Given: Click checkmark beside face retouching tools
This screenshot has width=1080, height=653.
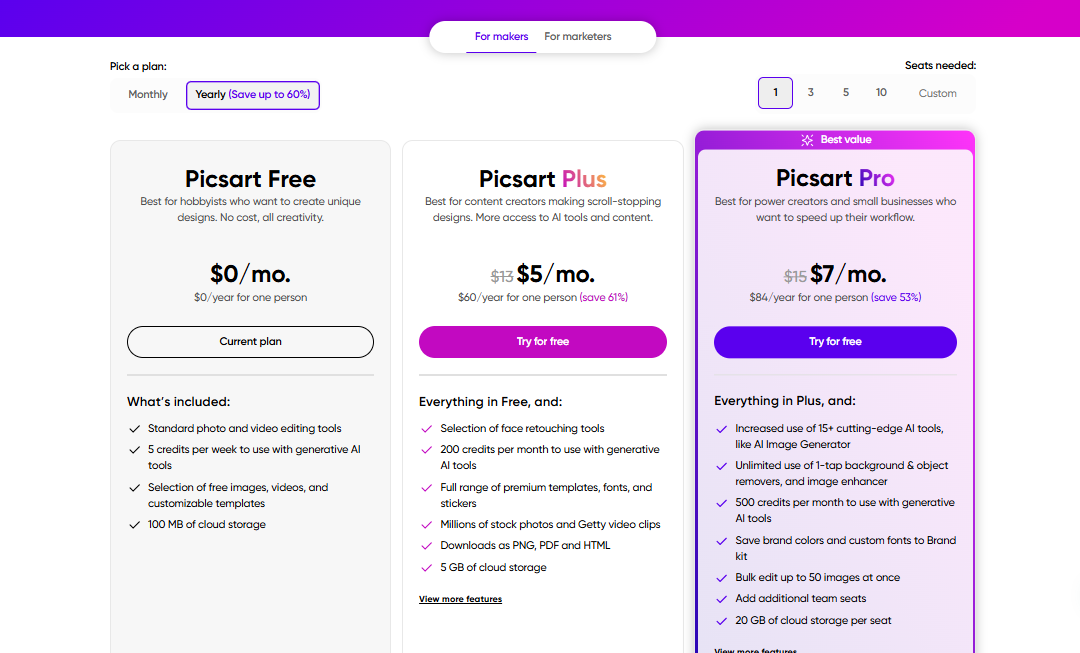Looking at the screenshot, I should tap(426, 429).
